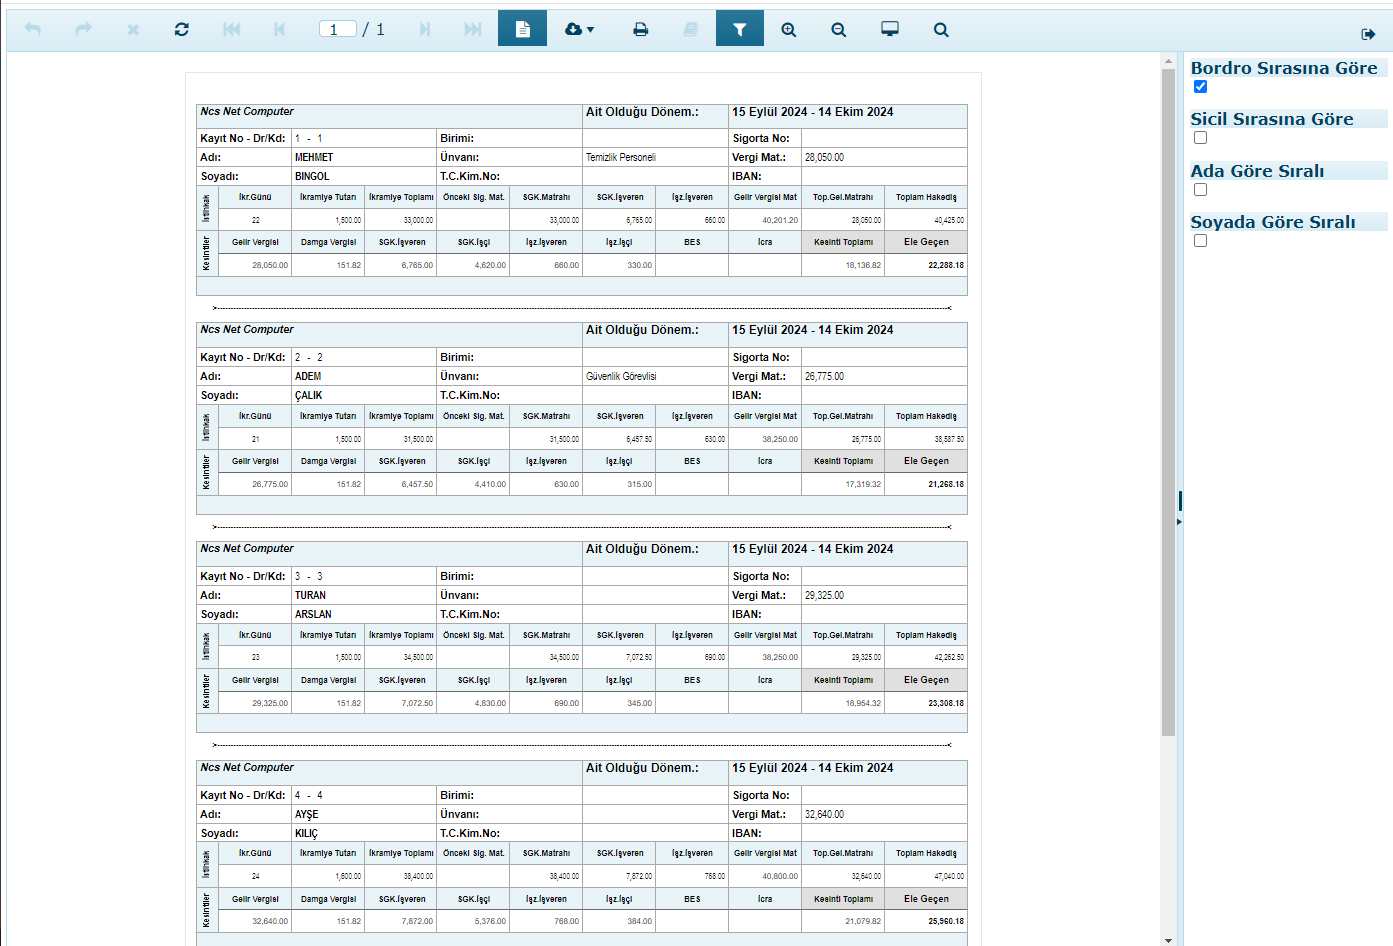
Task: Click the undo arrow icon
Action: [32, 29]
